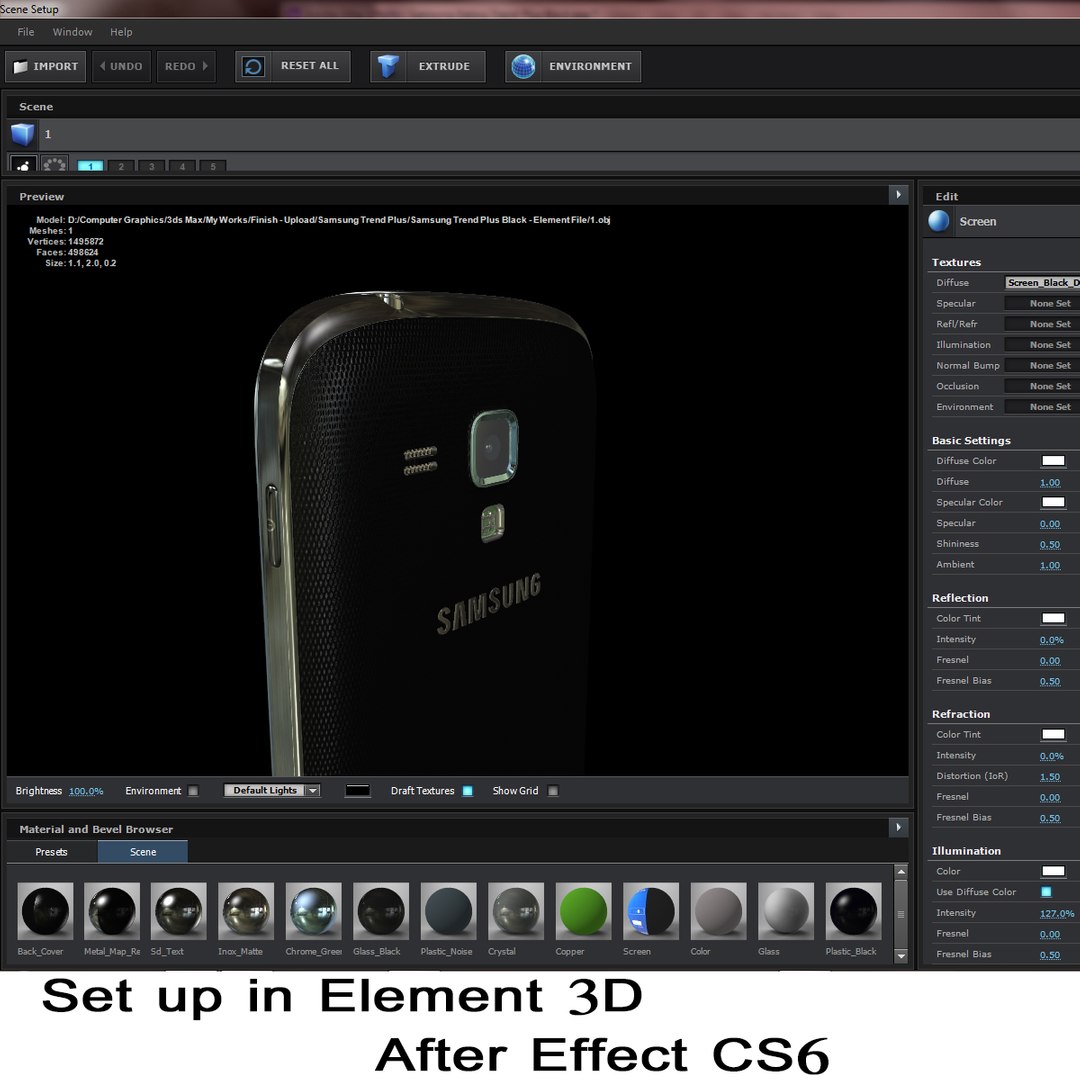Open the Reflection Color Tint swatch
Screen dimensions: 1080x1080
(1053, 619)
